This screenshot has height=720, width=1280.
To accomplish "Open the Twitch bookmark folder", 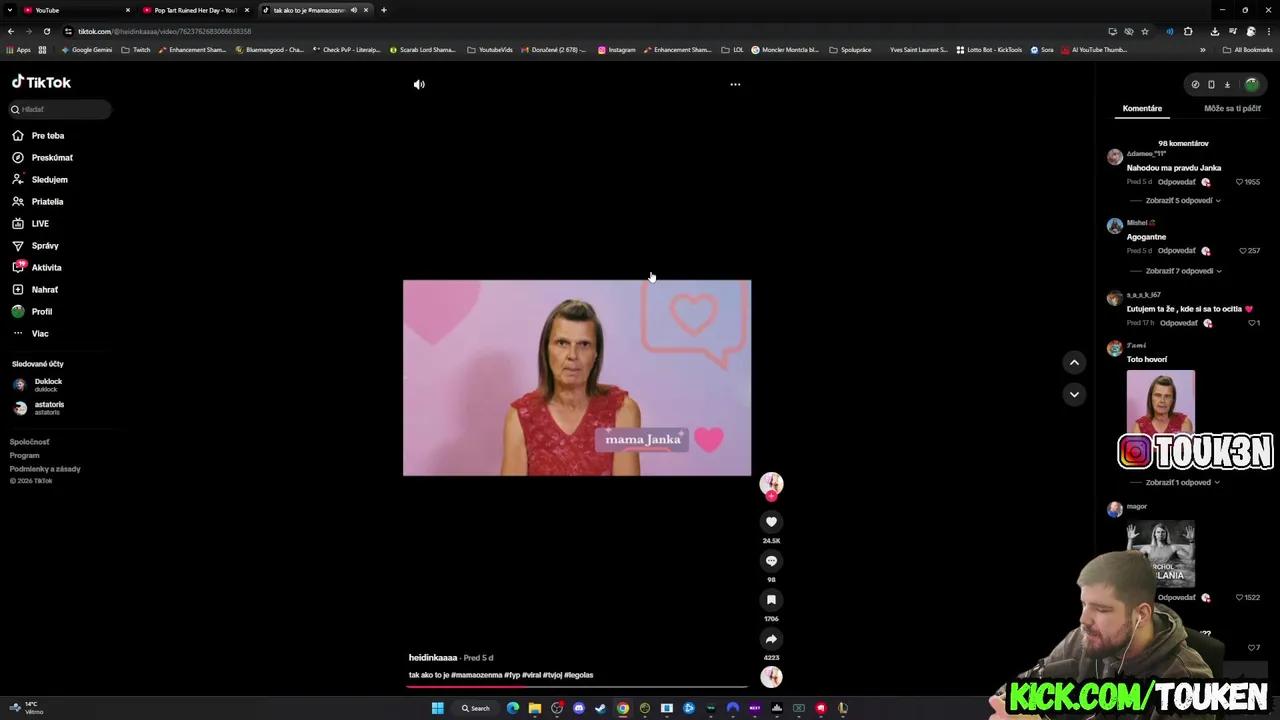I will click(135, 50).
